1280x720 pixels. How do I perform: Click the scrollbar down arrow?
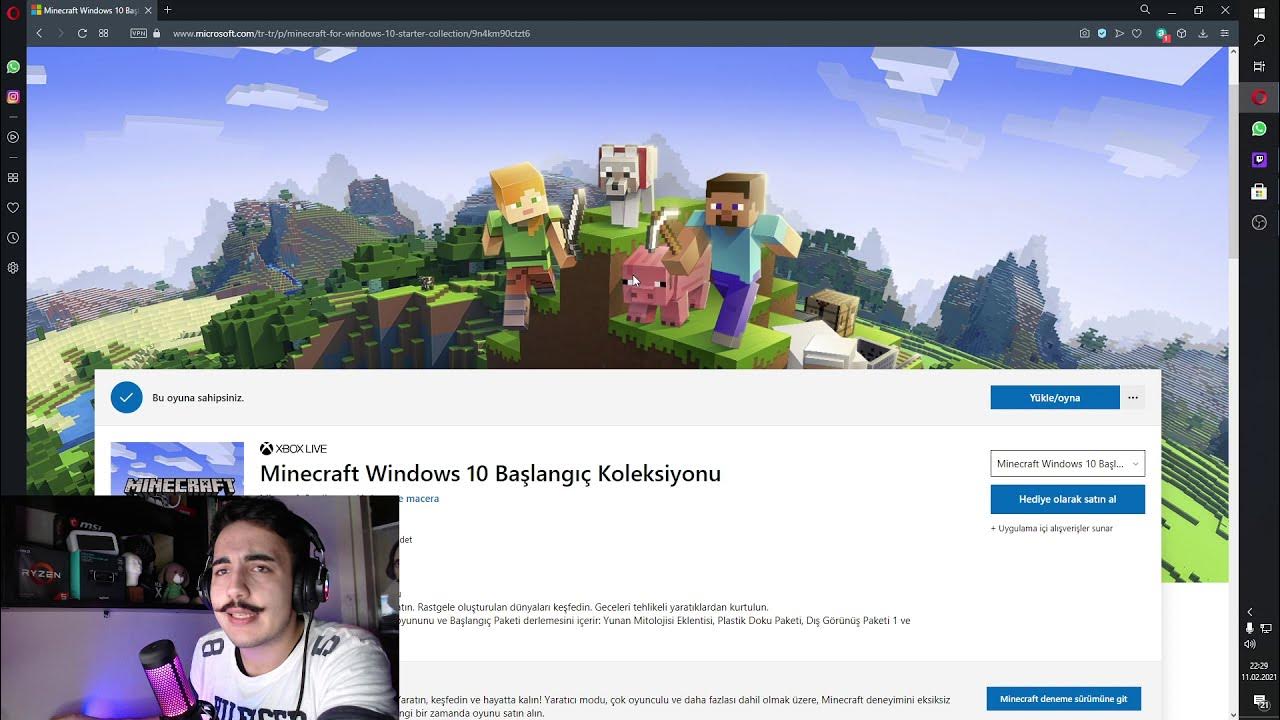pyautogui.click(x=1234, y=714)
